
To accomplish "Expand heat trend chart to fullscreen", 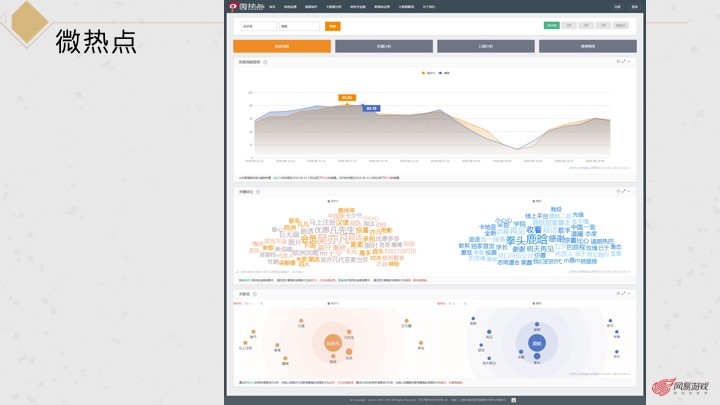I will [x=624, y=61].
